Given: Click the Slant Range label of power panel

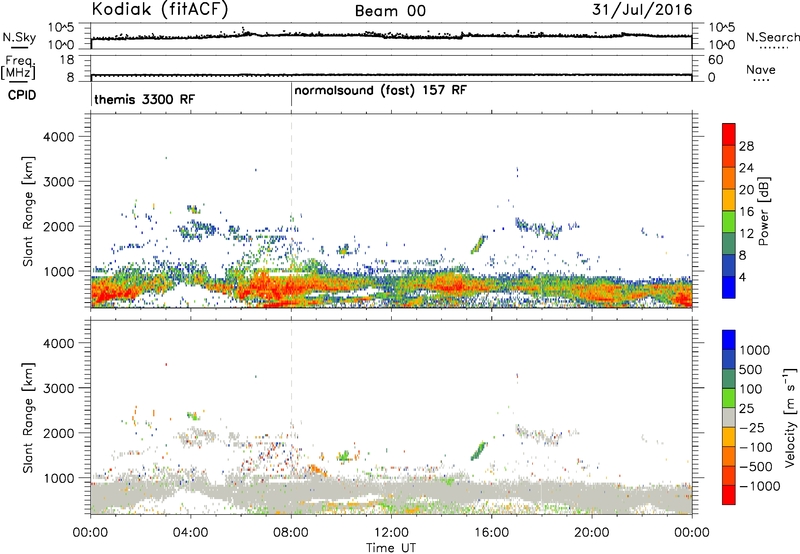Looking at the screenshot, I should click(x=28, y=212).
